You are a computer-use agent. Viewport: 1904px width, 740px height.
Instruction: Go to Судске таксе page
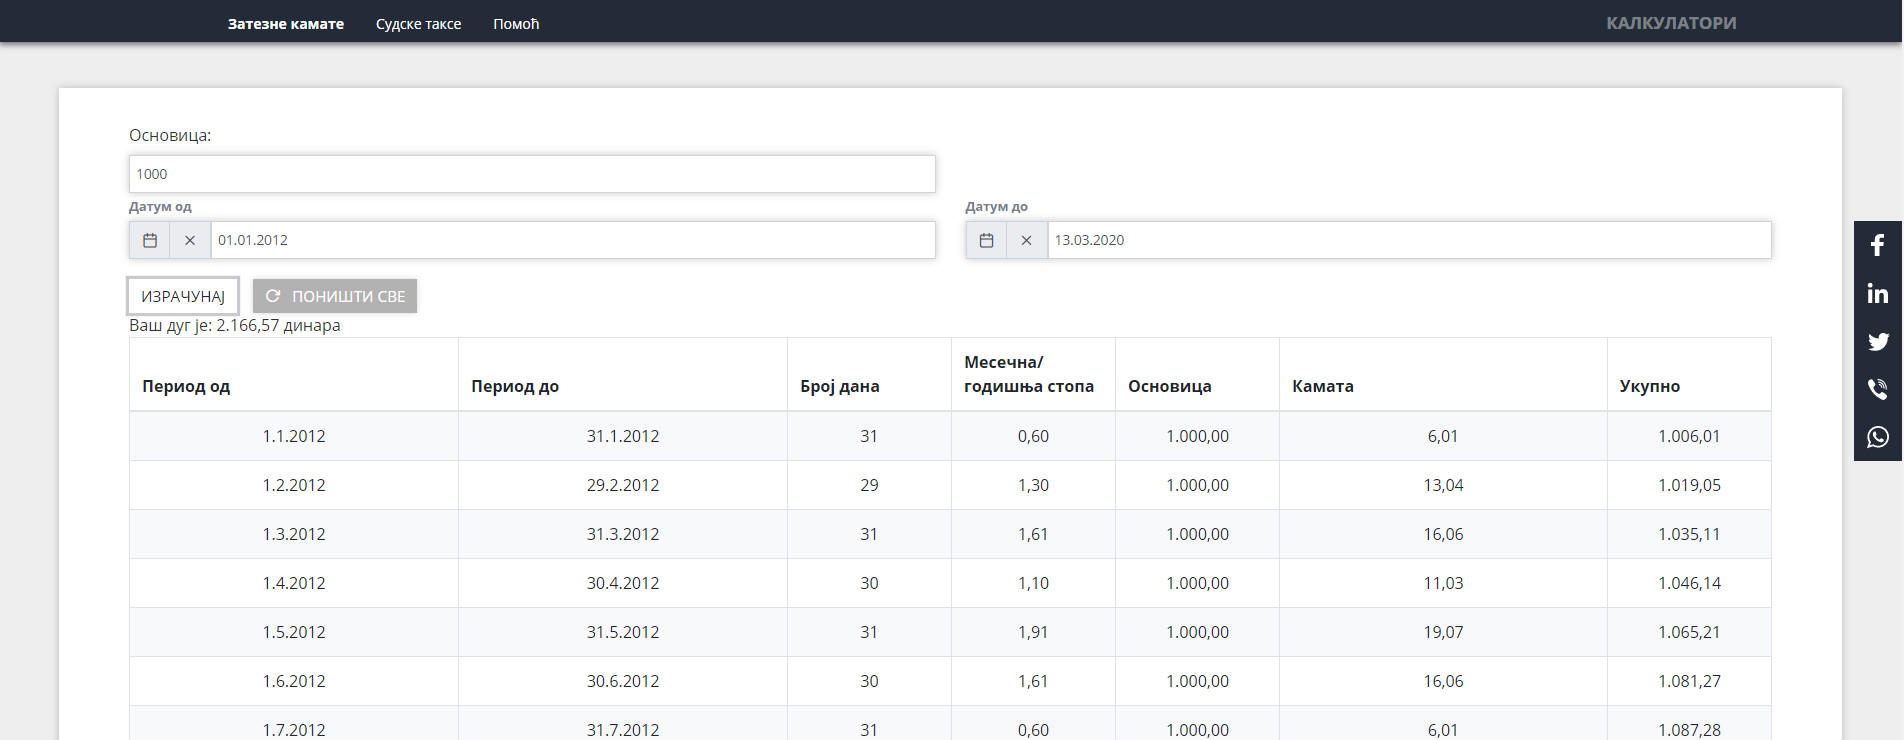(418, 24)
